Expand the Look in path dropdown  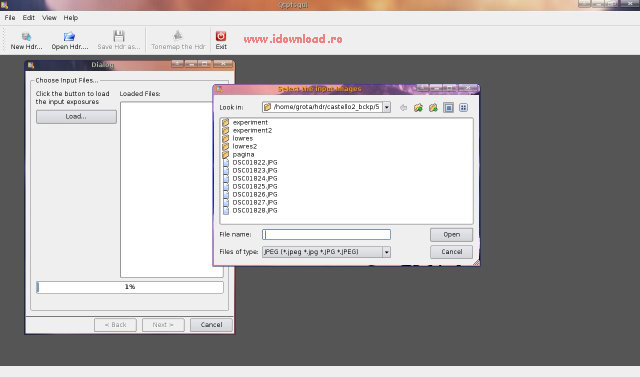click(x=387, y=107)
